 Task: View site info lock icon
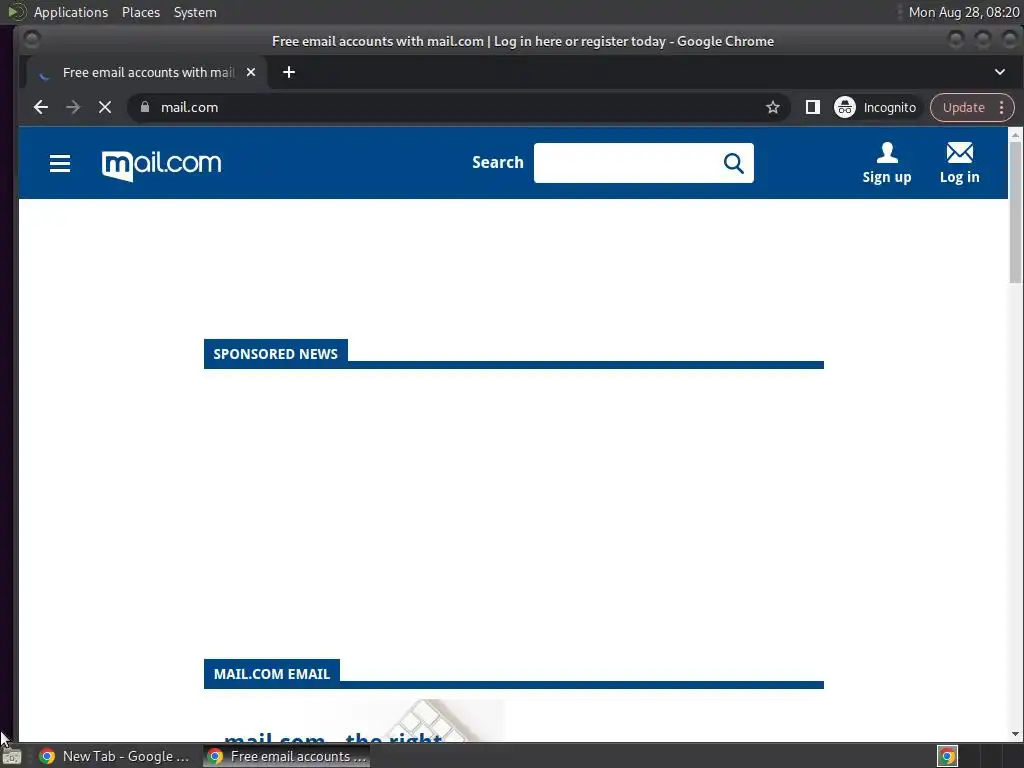pyautogui.click(x=145, y=107)
